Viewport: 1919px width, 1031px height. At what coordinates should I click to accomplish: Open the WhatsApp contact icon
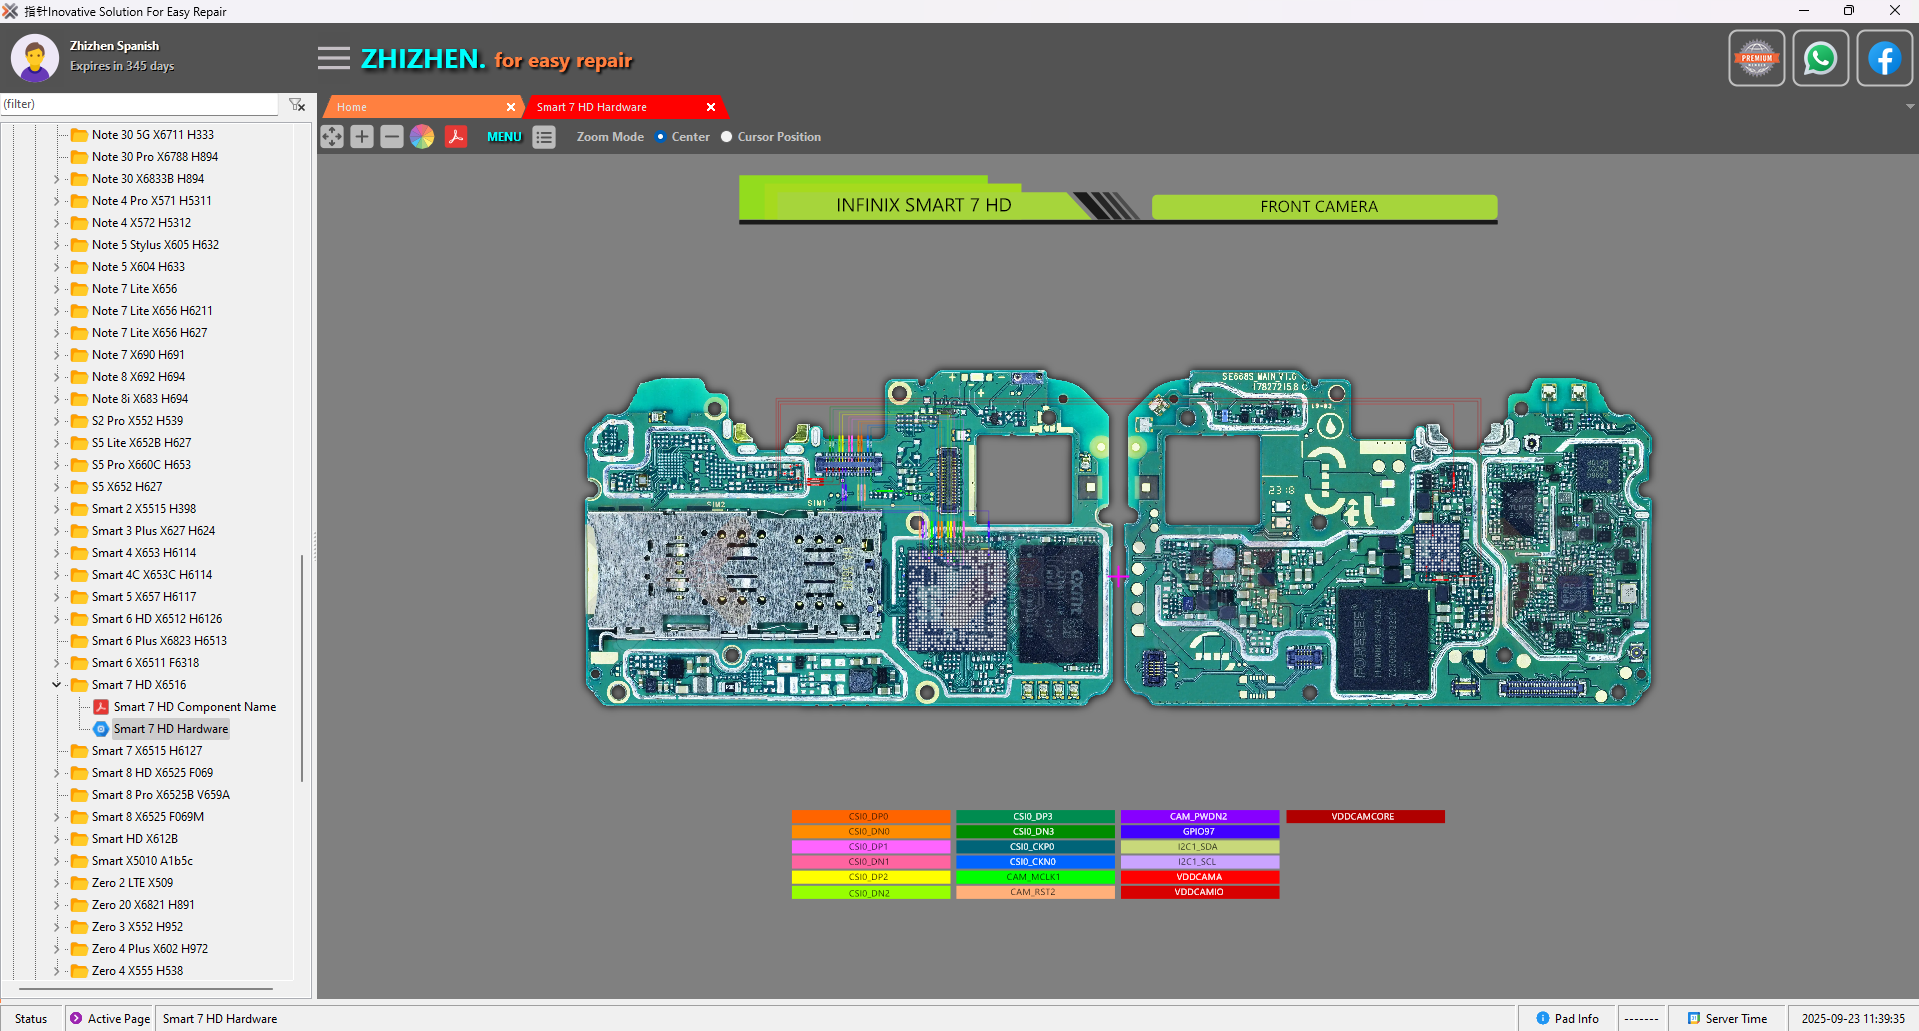pyautogui.click(x=1821, y=58)
